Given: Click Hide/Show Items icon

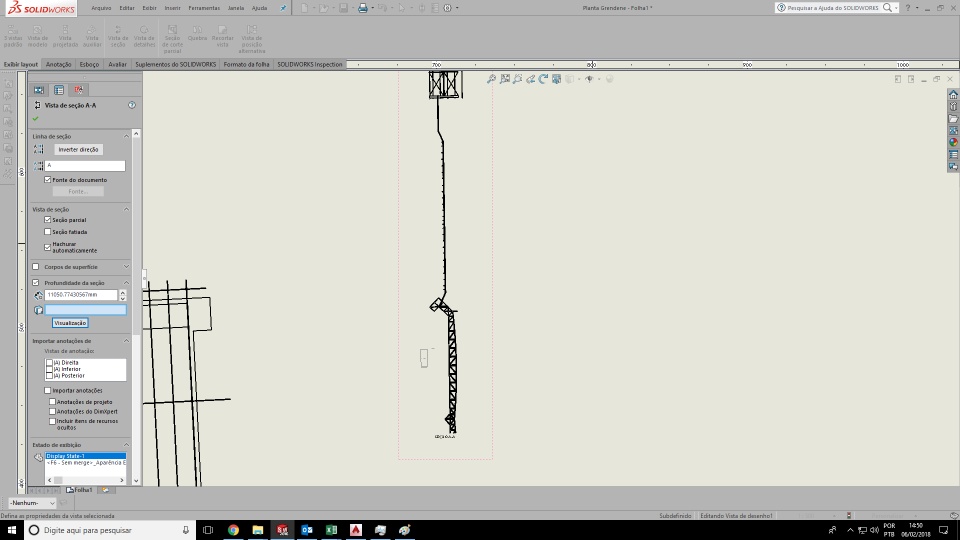Looking at the screenshot, I should pos(589,79).
